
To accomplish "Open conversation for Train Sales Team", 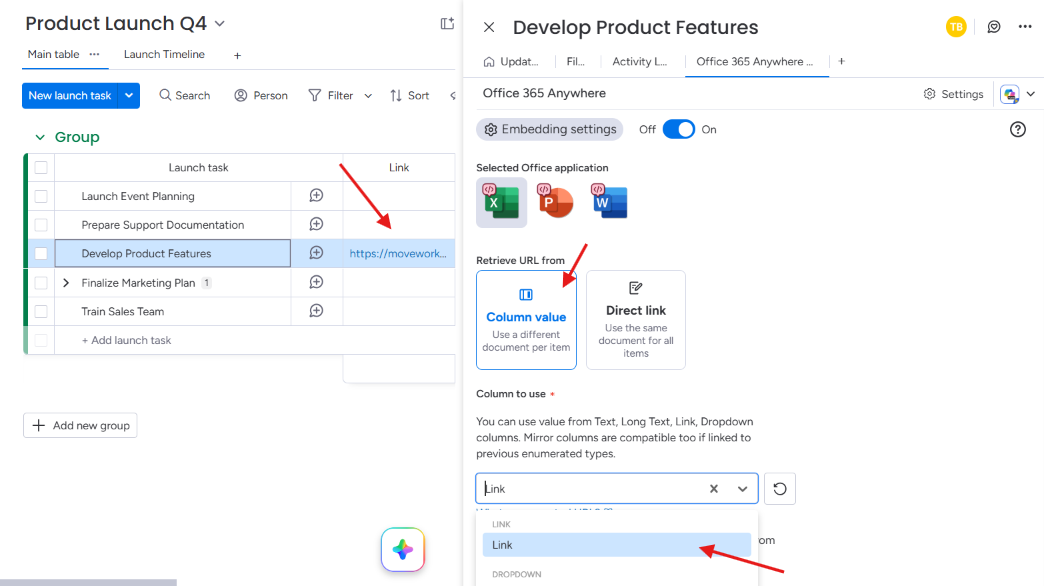I will click(x=316, y=311).
